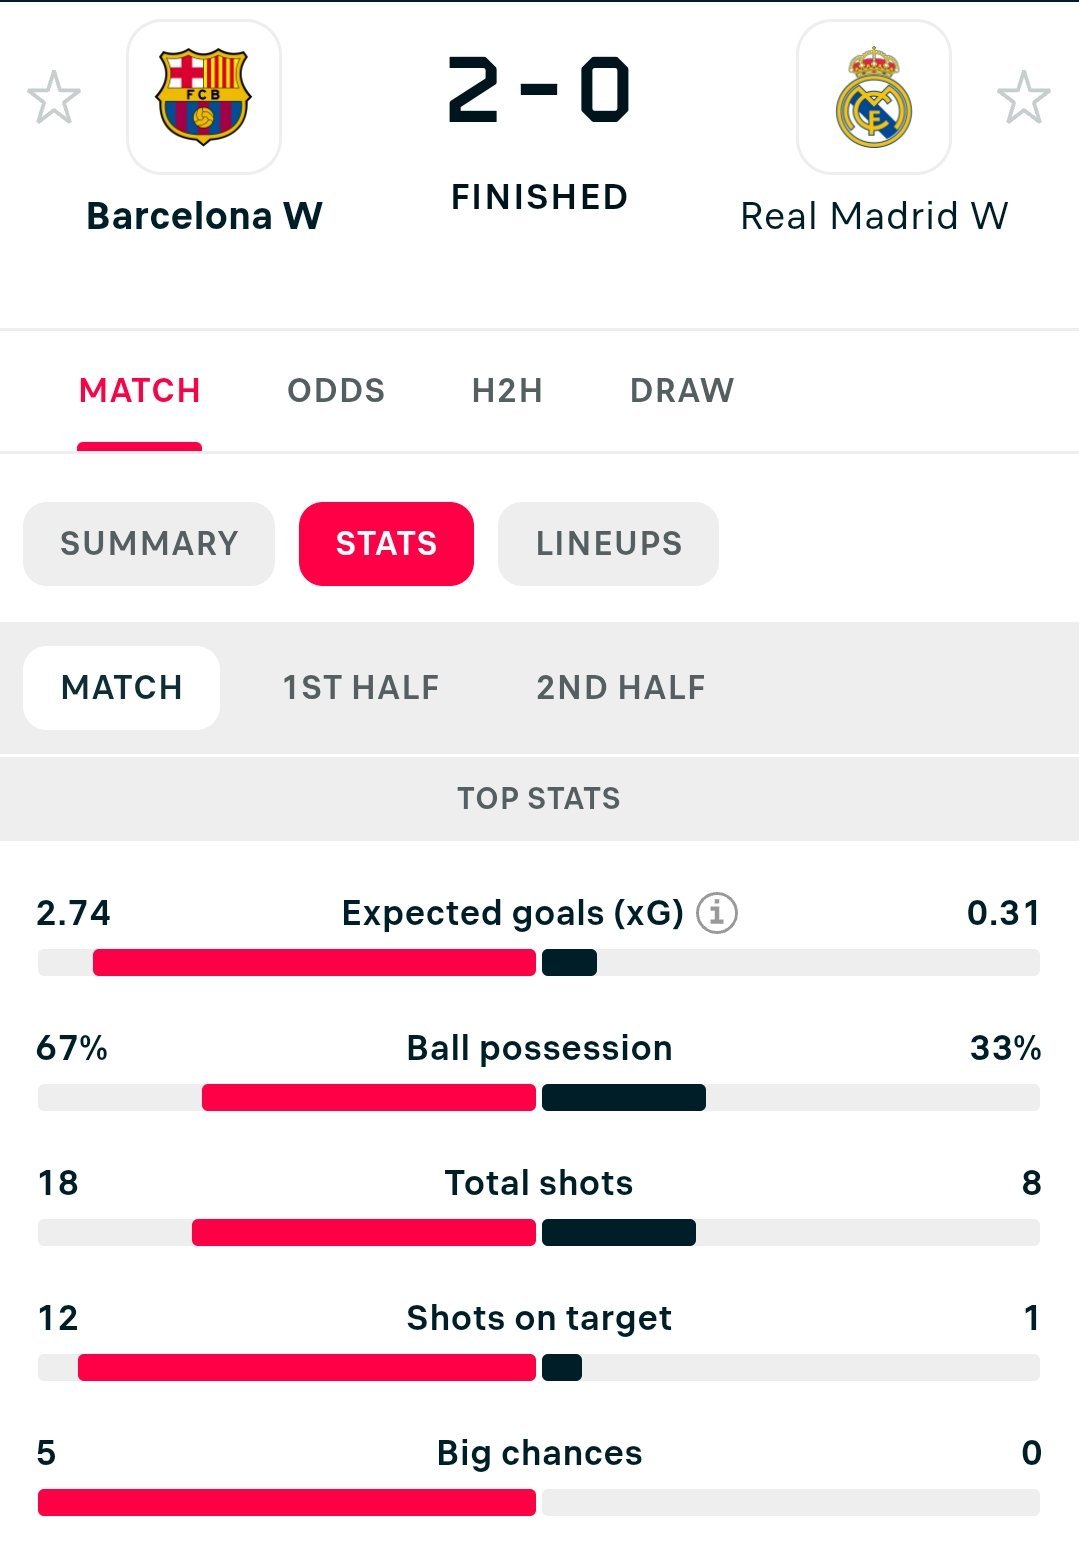
Task: Tap the Barcelona club crest
Action: tap(204, 97)
